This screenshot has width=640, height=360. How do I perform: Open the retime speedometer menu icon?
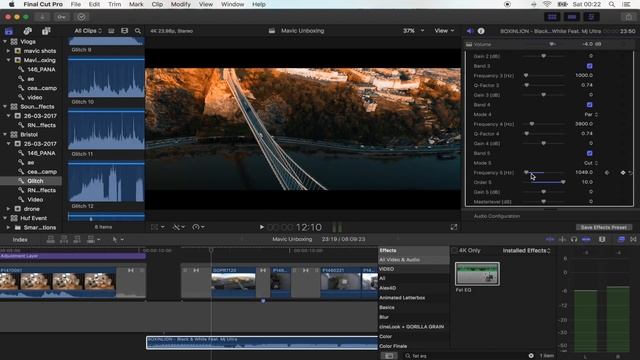pyautogui.click(x=198, y=227)
